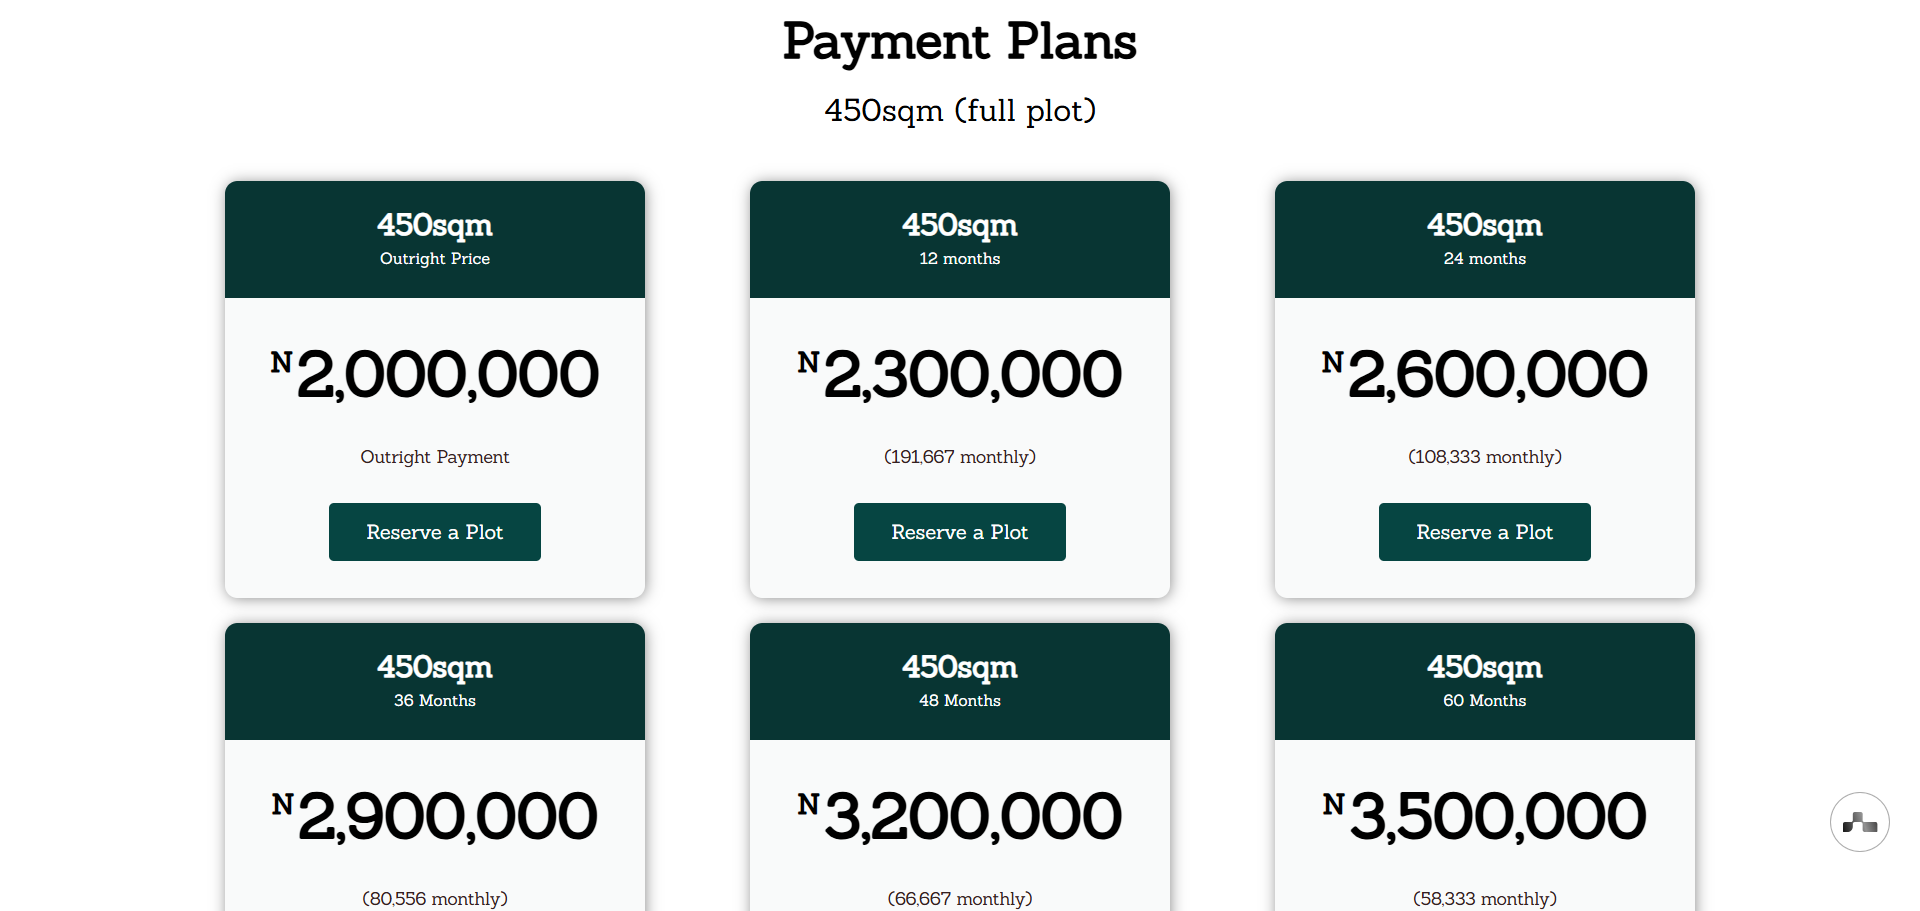
Task: Select the 48 Months card header
Action: coord(959,681)
